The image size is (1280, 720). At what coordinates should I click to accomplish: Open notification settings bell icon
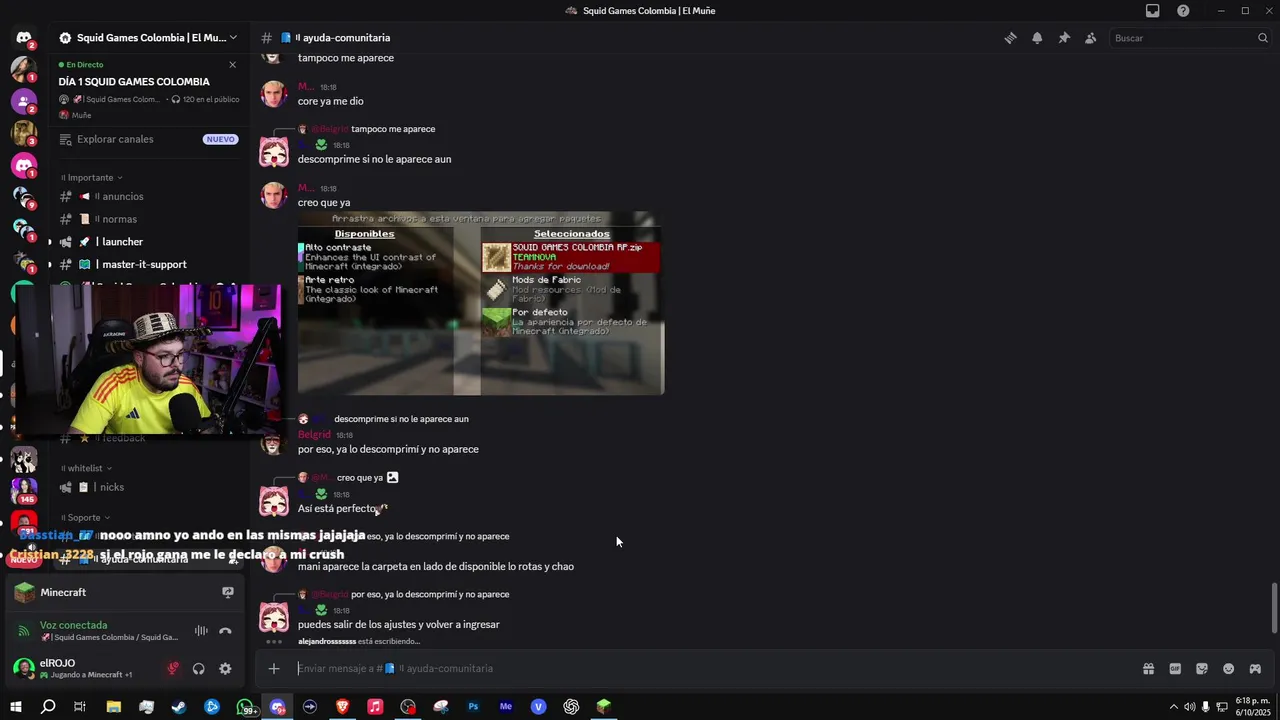(1037, 38)
